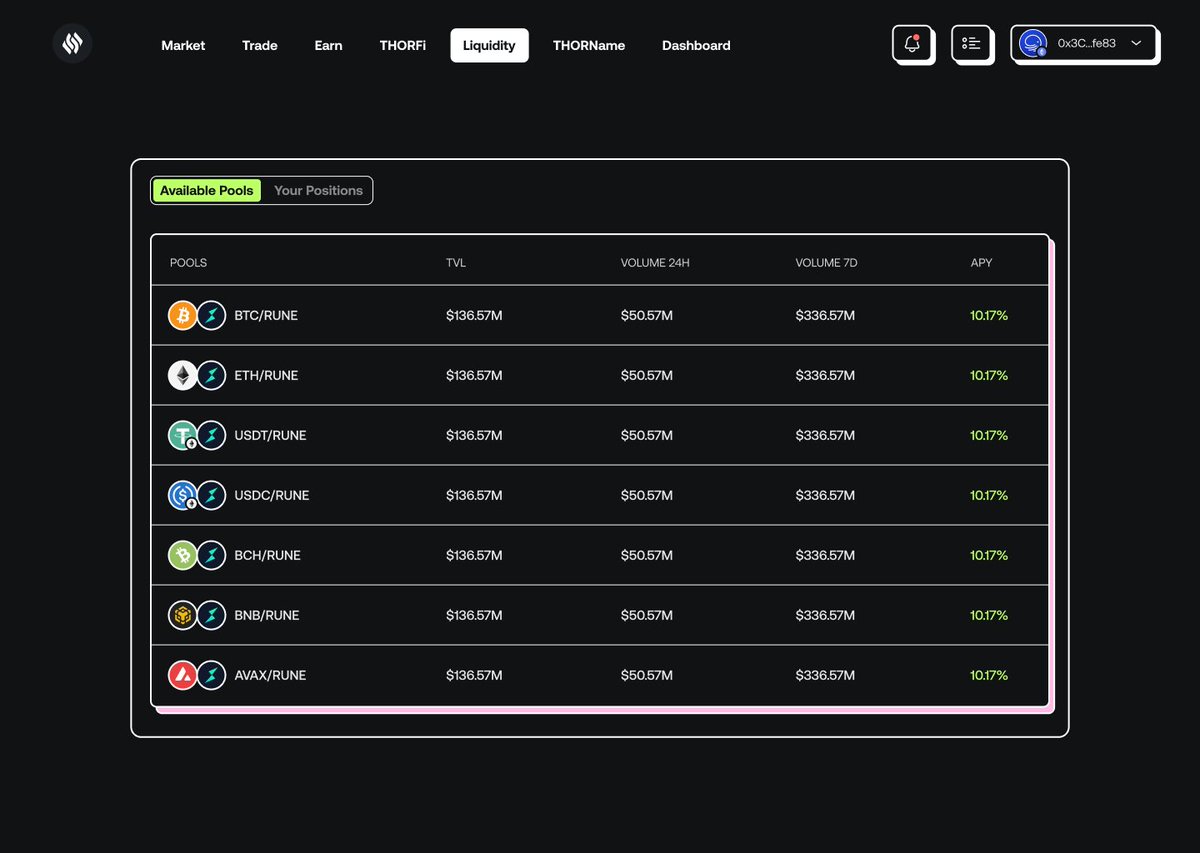Click the wallet avatar icon
This screenshot has width=1200, height=853.
point(1032,43)
